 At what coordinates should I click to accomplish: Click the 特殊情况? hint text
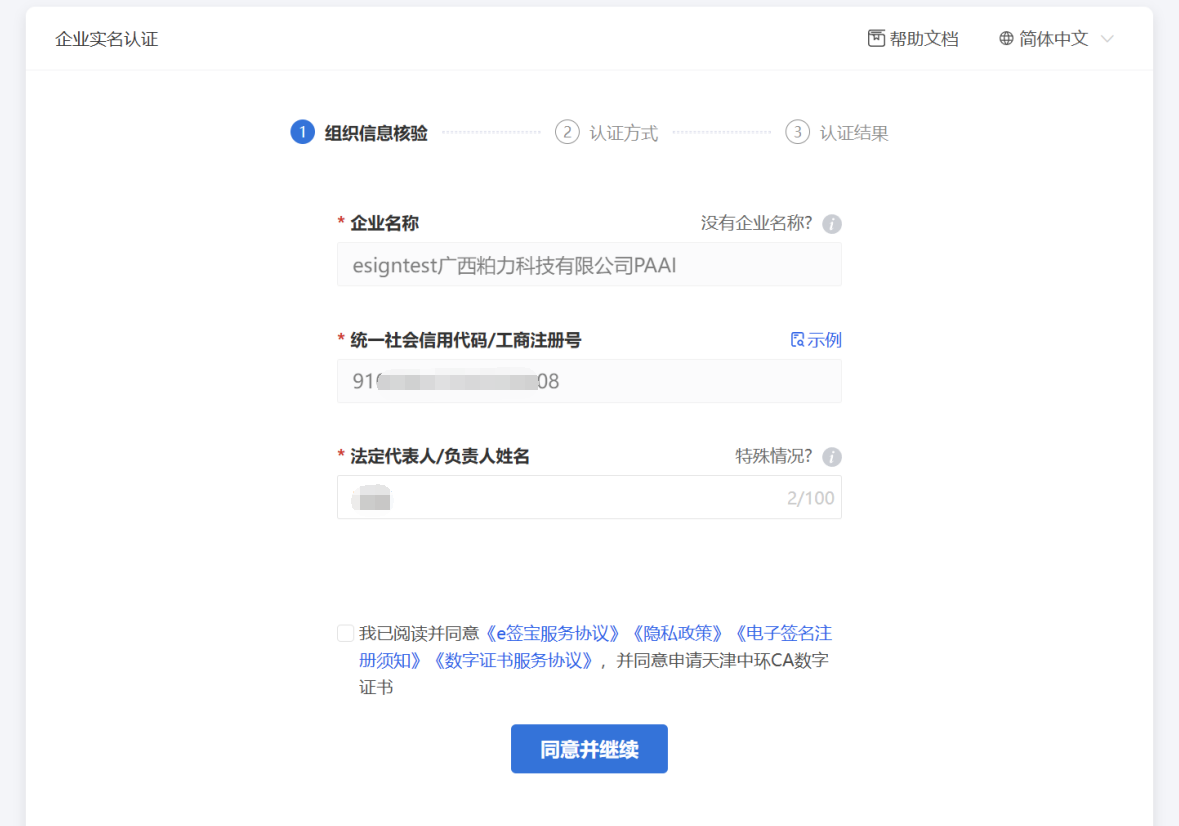774,455
